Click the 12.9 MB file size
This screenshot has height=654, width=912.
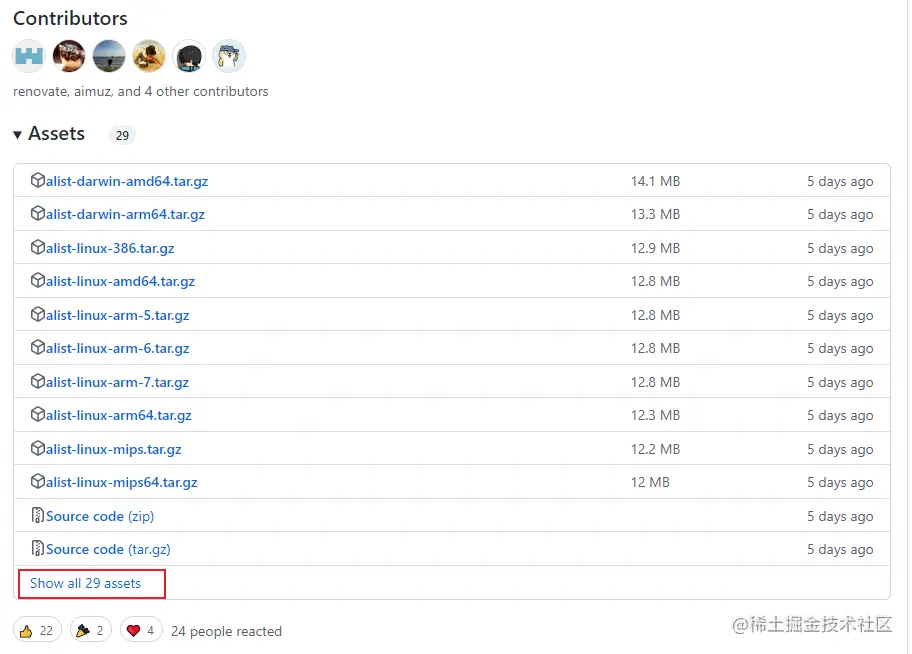click(x=656, y=248)
